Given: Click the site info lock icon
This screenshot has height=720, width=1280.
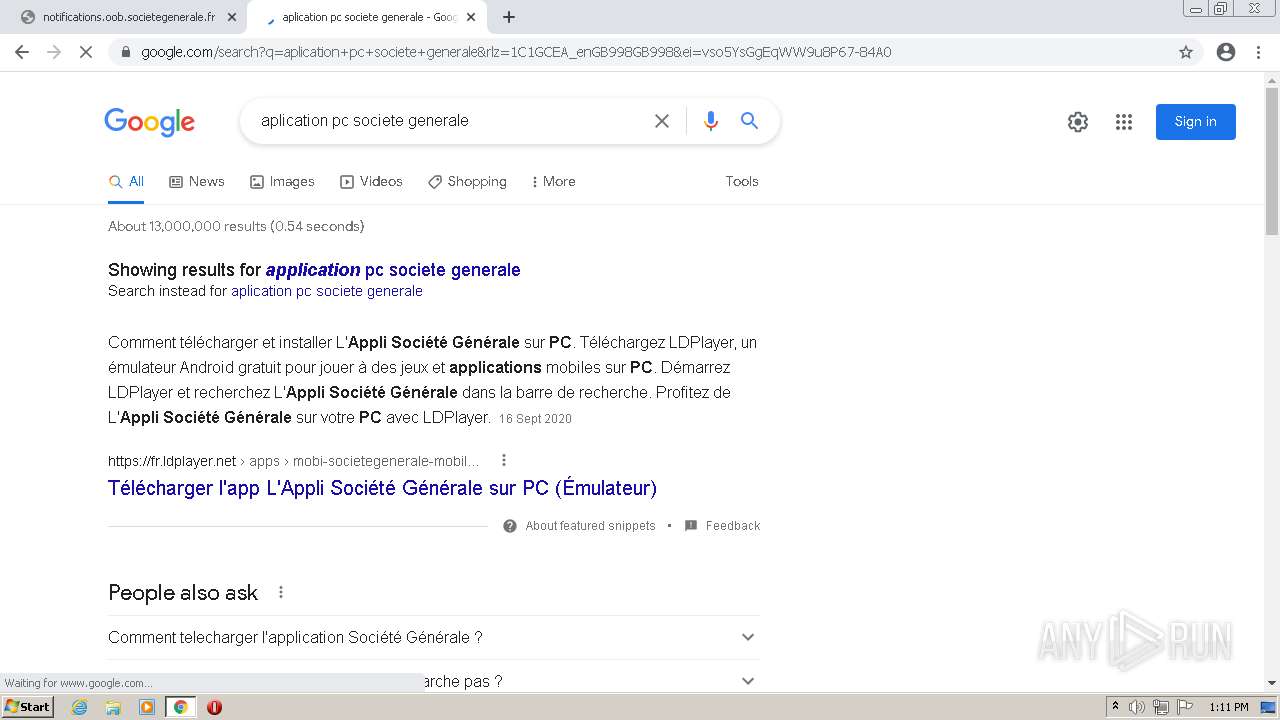Looking at the screenshot, I should [x=126, y=52].
